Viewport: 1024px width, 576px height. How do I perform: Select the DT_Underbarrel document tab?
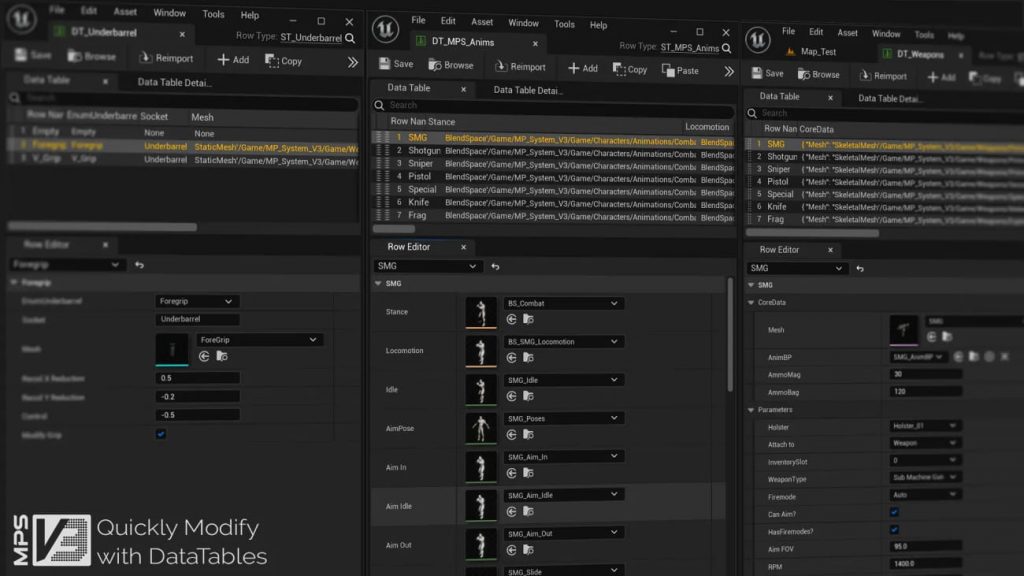[x=104, y=32]
